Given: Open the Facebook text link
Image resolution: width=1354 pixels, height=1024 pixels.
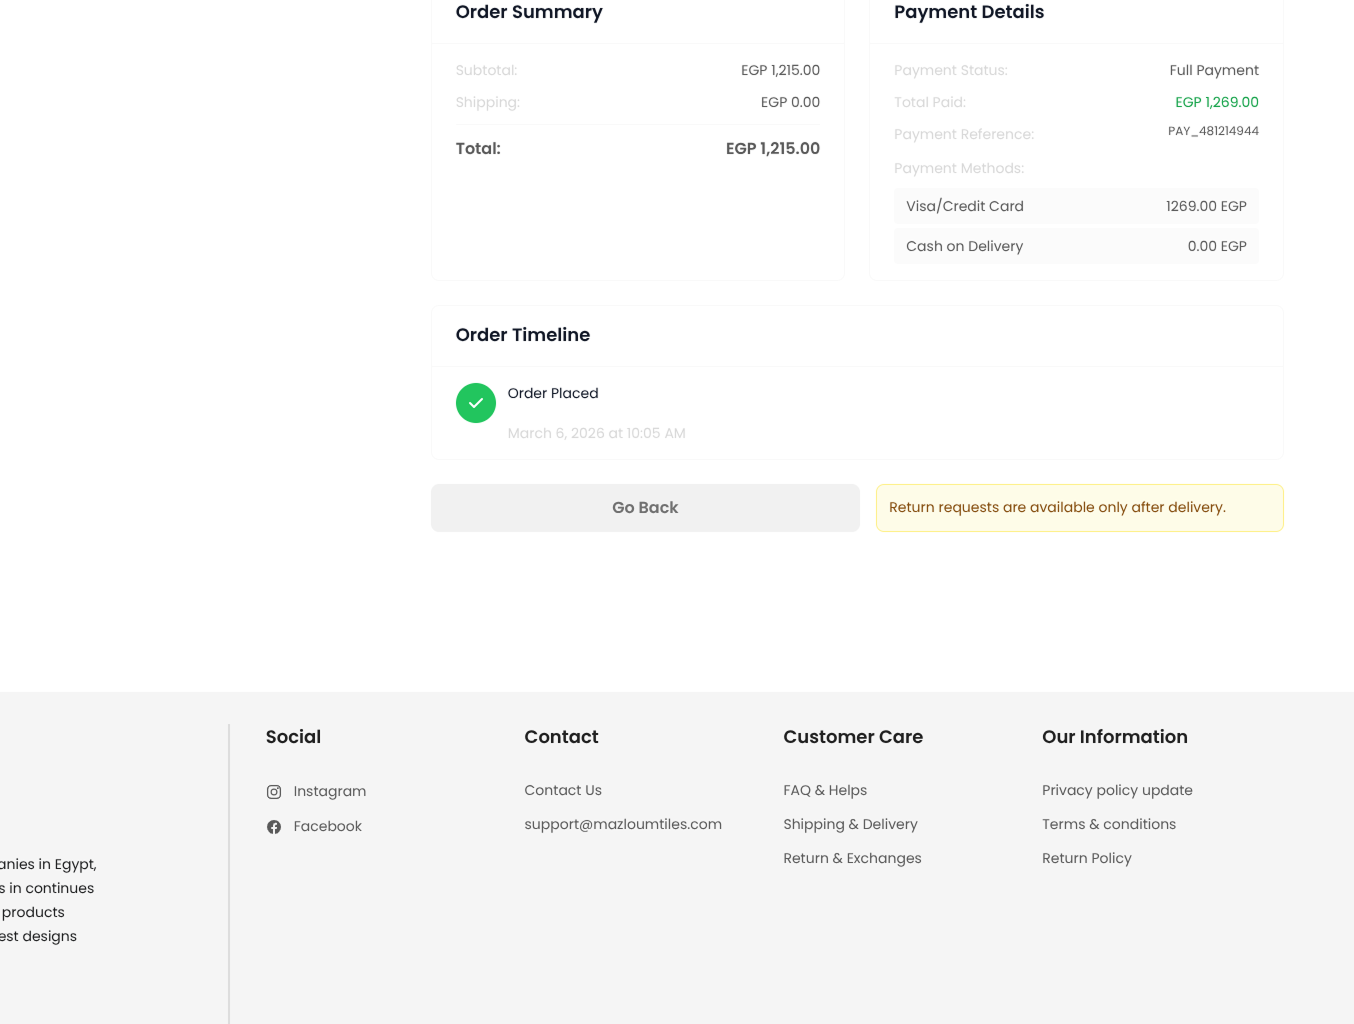Looking at the screenshot, I should click(x=327, y=826).
